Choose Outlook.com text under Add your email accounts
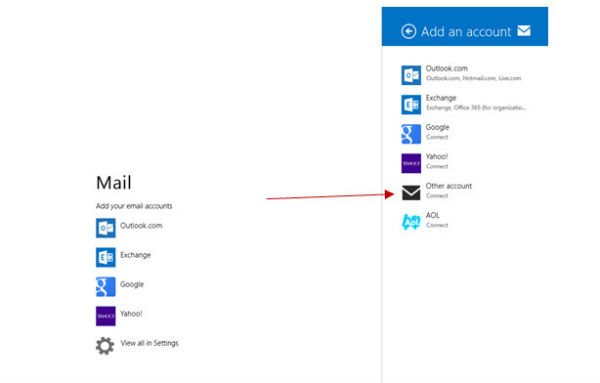The width and height of the screenshot is (600, 383). 141,226
